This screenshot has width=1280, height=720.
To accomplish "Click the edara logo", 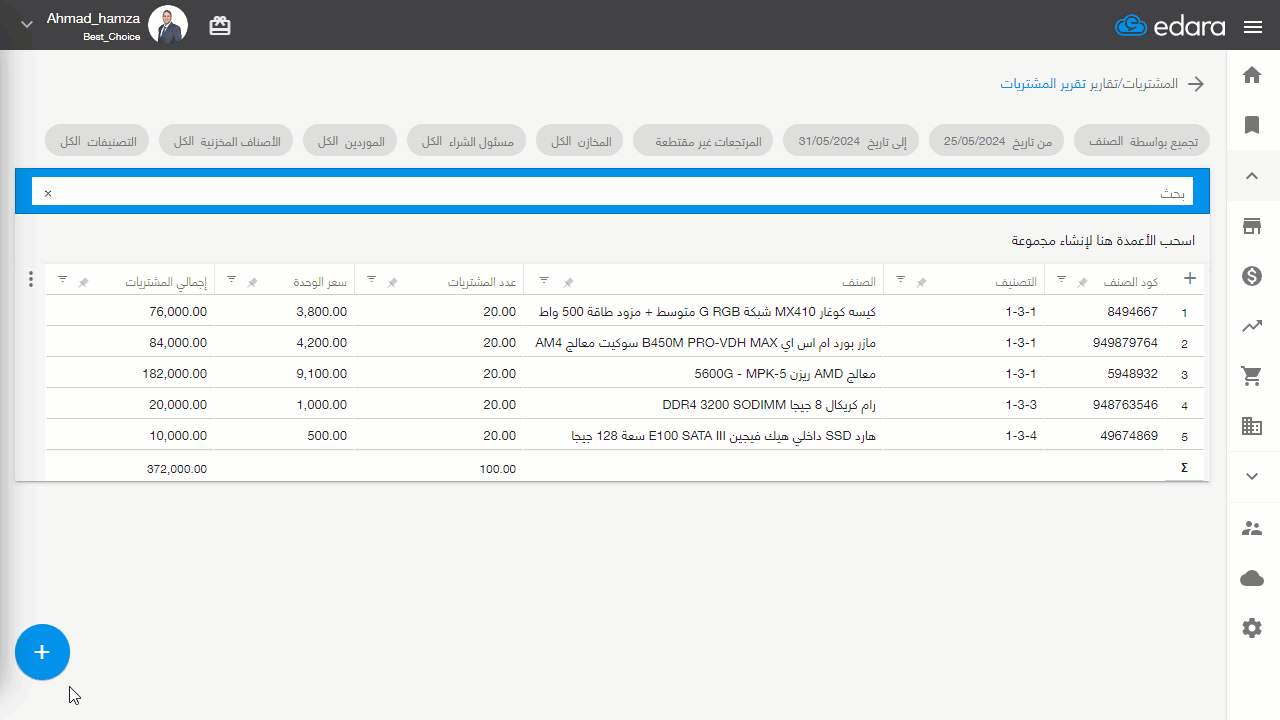I will point(1170,26).
